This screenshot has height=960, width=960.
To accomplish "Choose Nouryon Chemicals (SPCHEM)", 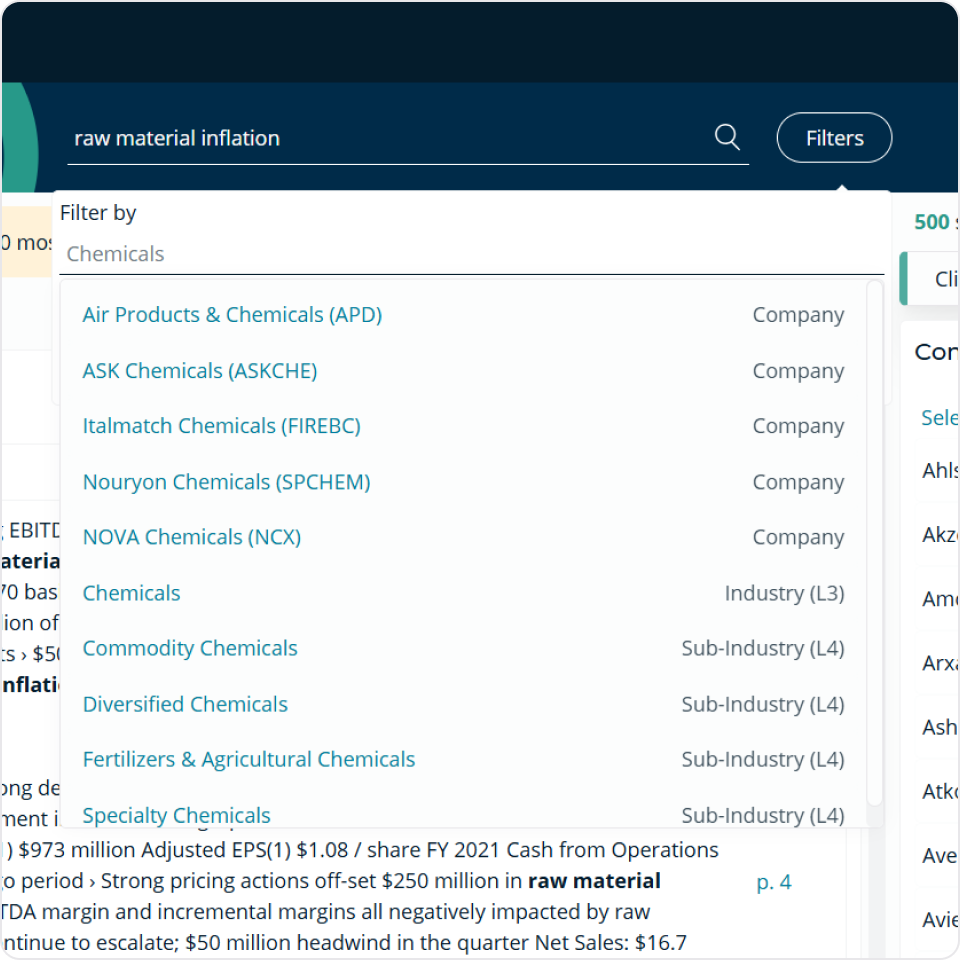I will tap(463, 482).
